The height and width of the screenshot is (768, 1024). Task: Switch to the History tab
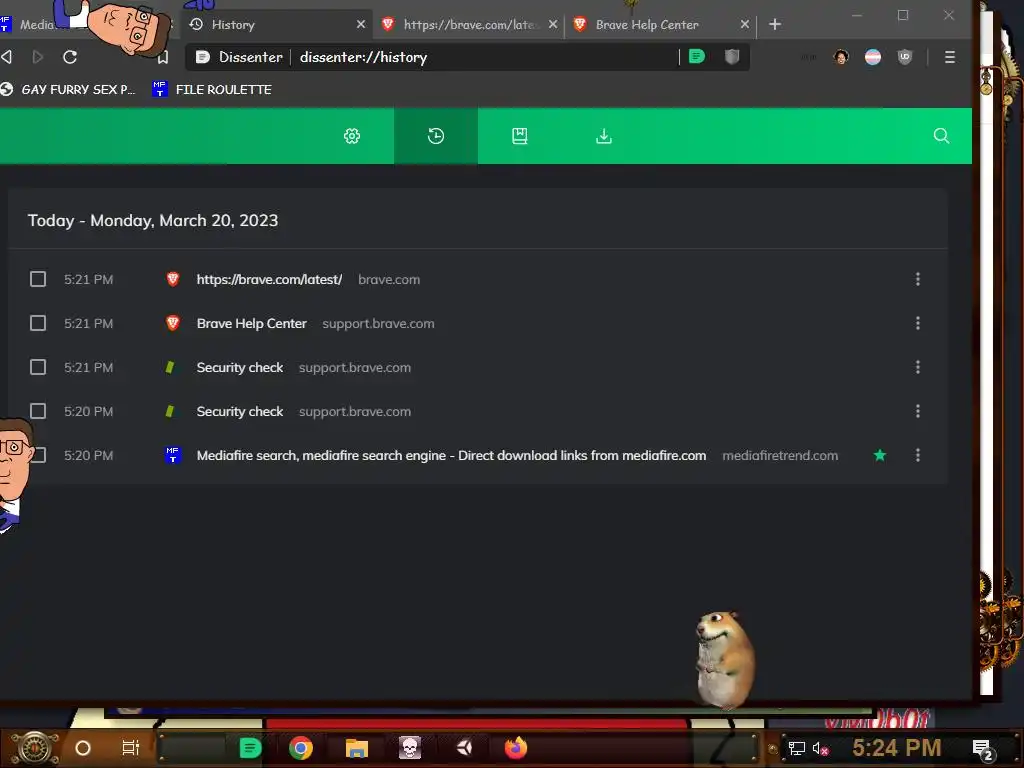click(x=274, y=25)
